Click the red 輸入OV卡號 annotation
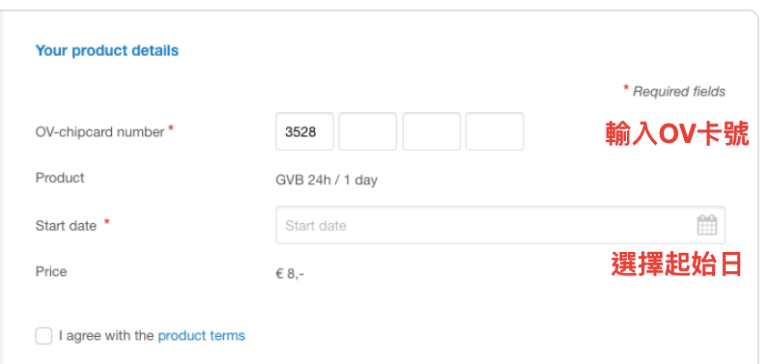 tap(677, 134)
